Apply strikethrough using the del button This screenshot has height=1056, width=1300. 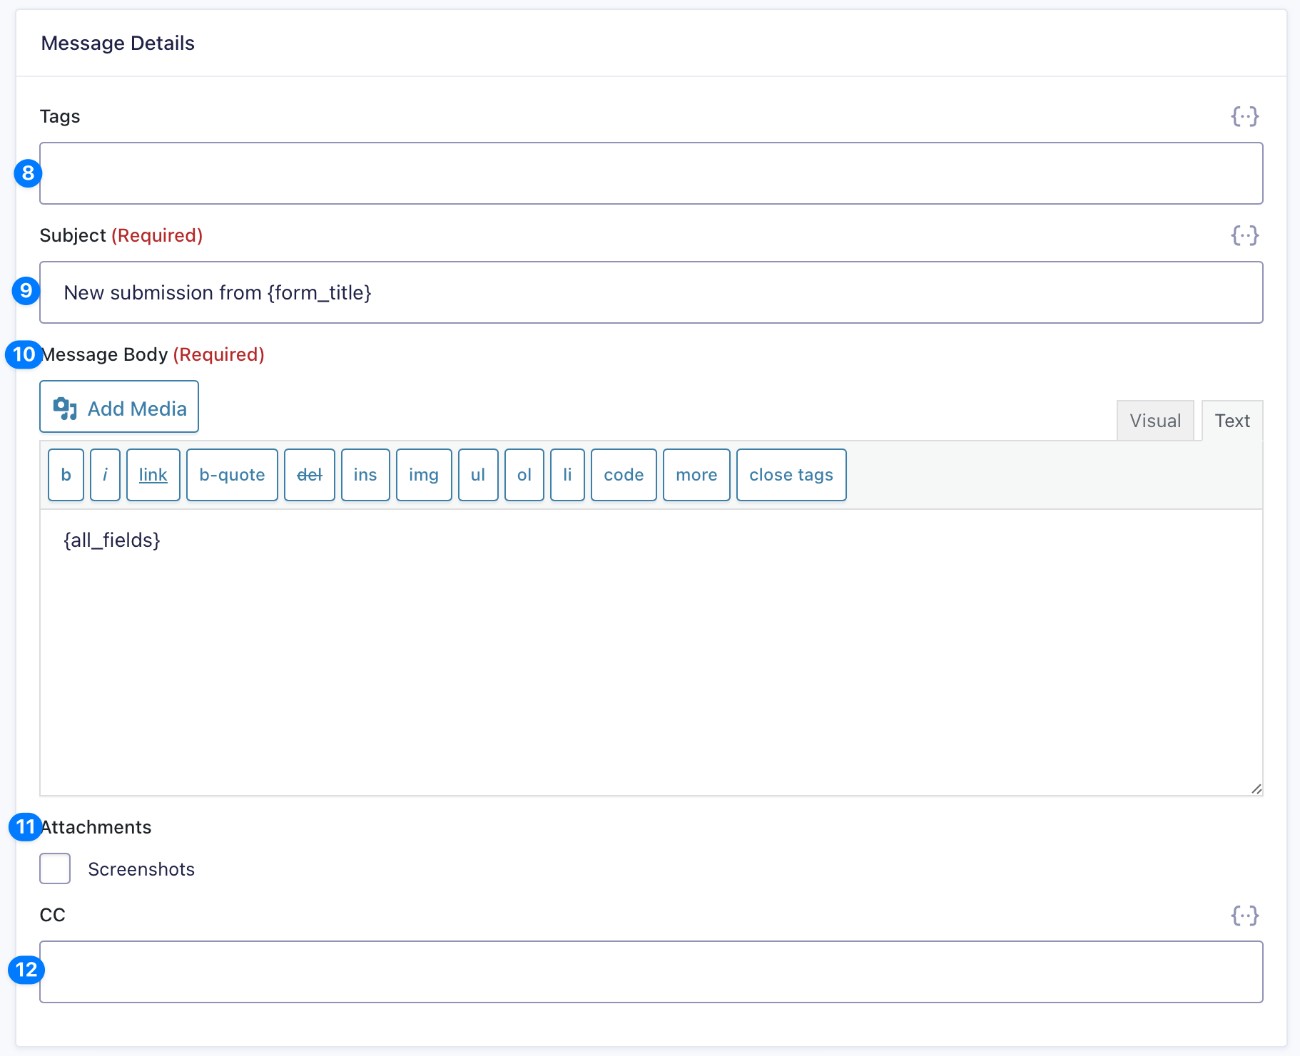point(309,474)
